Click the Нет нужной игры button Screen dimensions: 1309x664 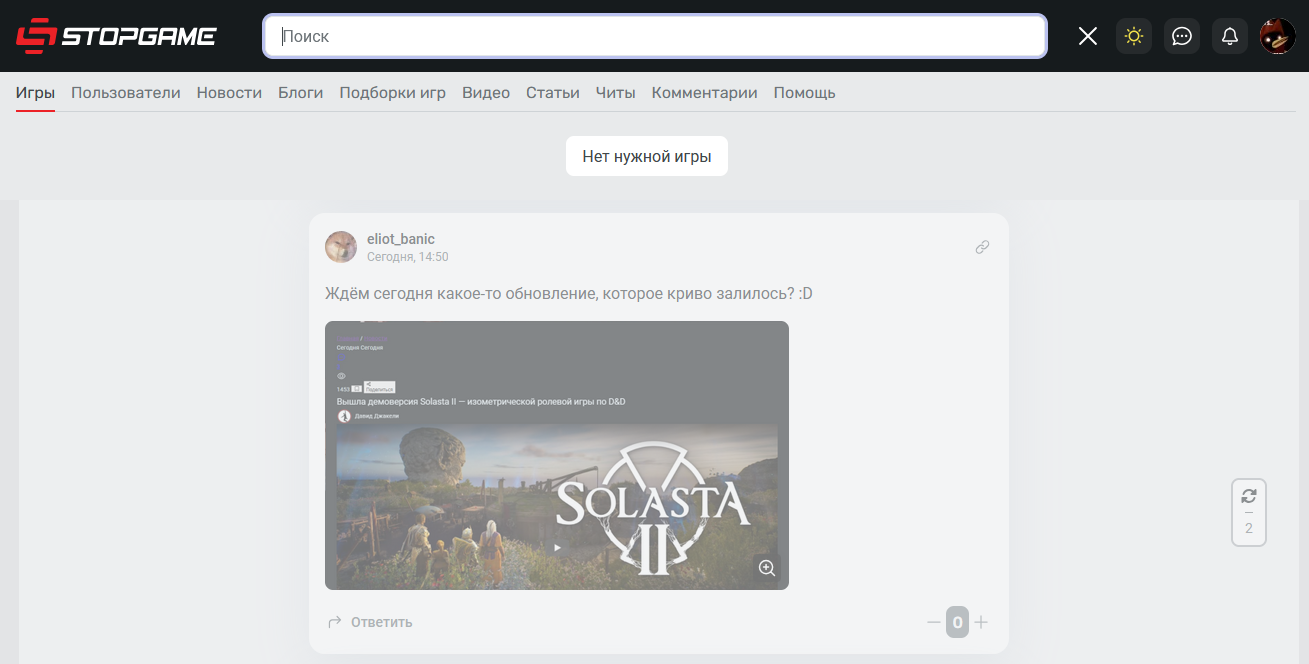647,156
